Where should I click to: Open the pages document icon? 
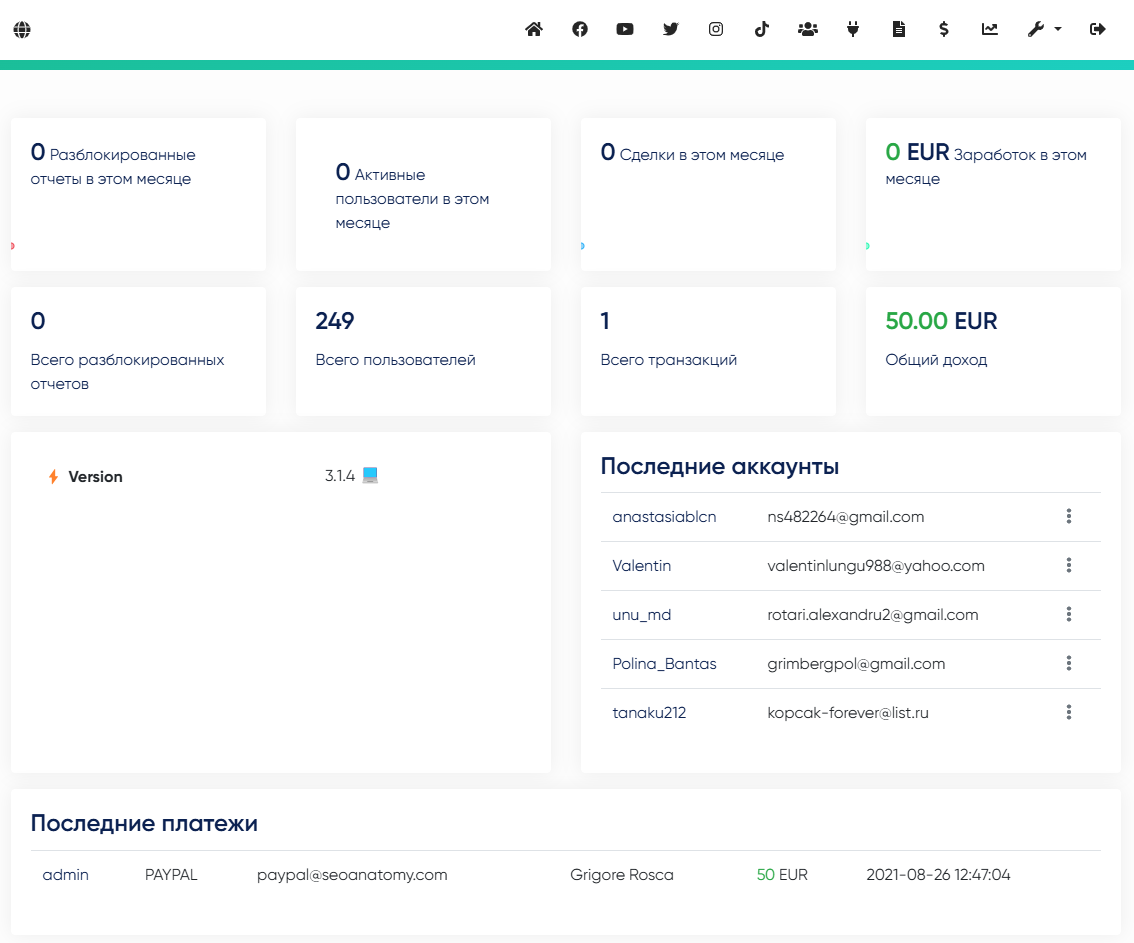click(898, 29)
